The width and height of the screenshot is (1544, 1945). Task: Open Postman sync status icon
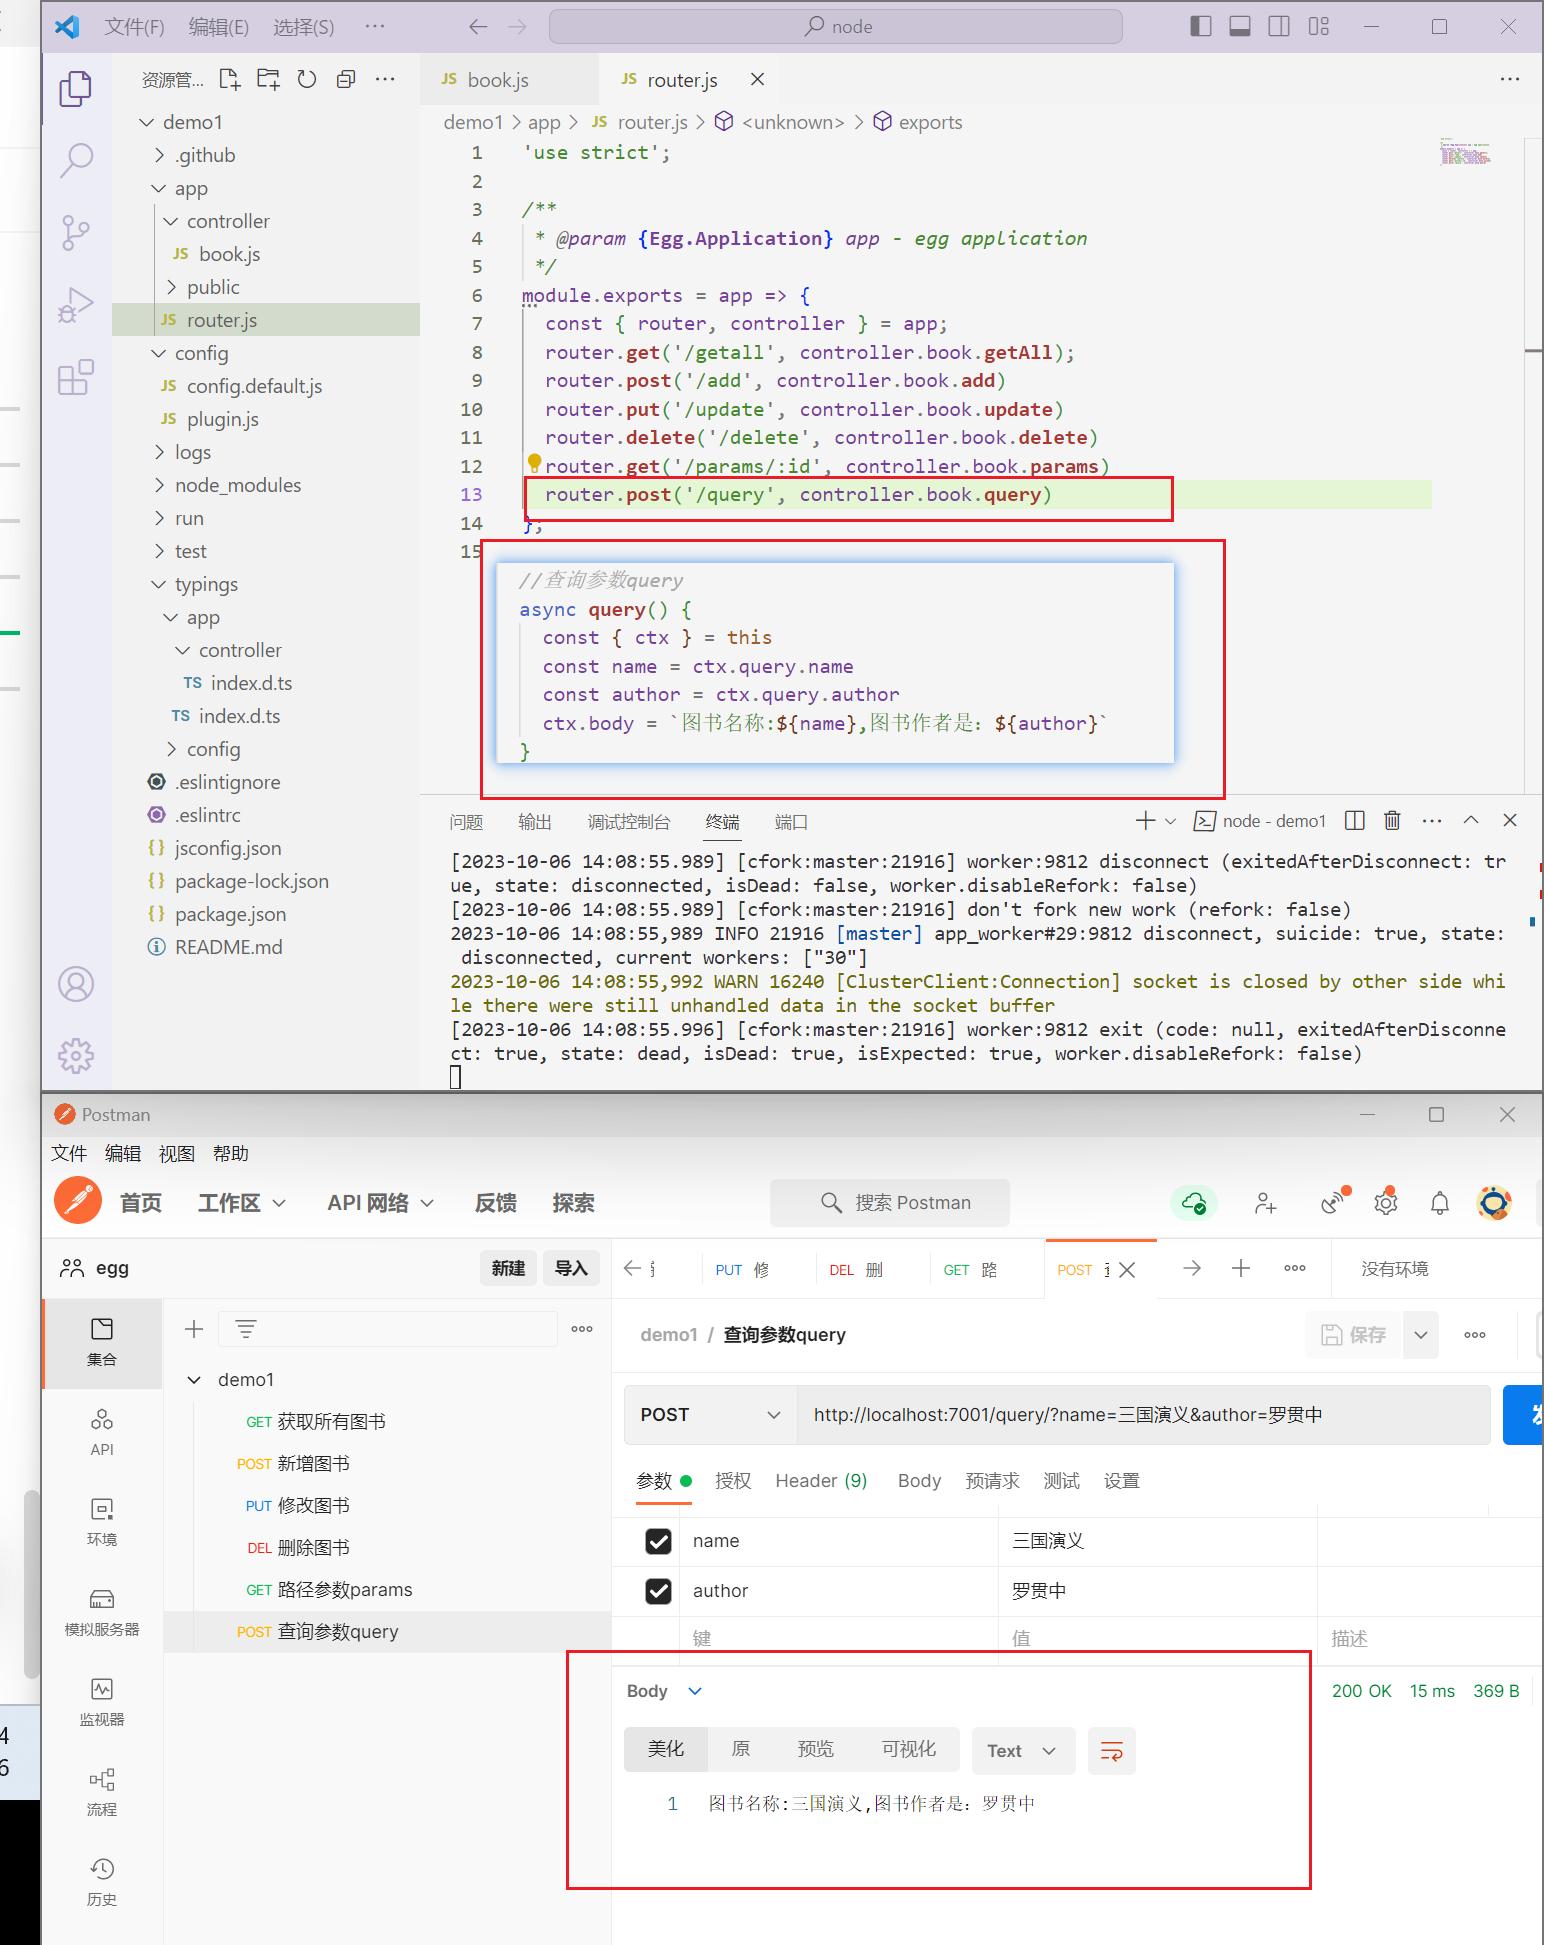tap(1194, 1202)
